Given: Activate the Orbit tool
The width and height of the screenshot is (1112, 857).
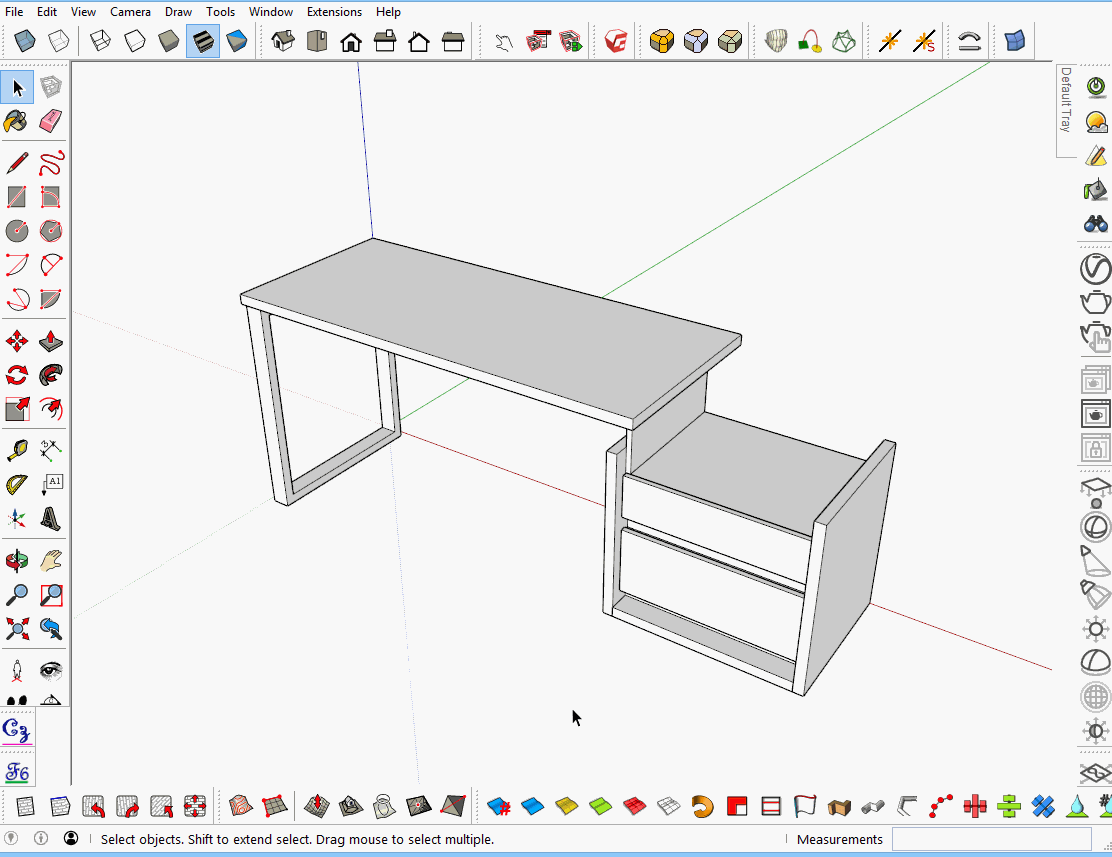Looking at the screenshot, I should (17, 560).
